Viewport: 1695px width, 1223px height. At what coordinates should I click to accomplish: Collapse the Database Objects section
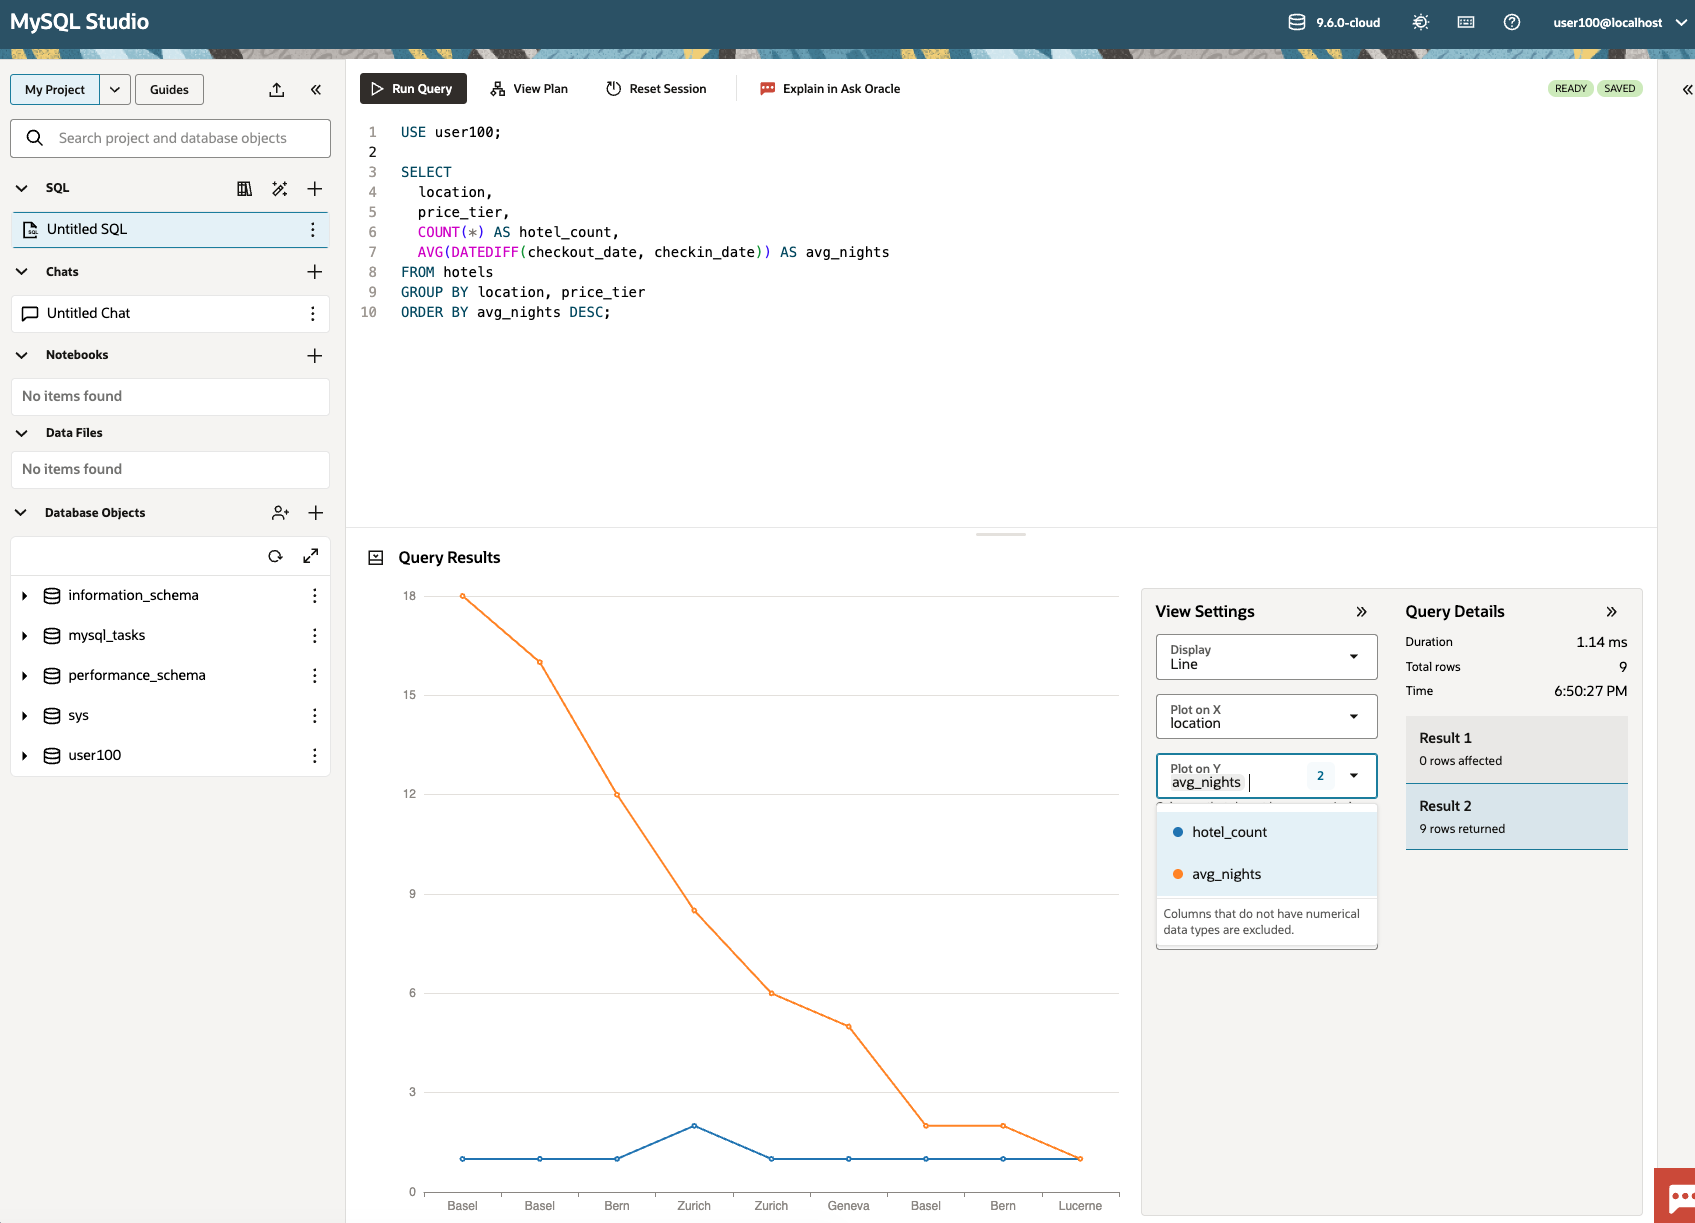pos(22,513)
